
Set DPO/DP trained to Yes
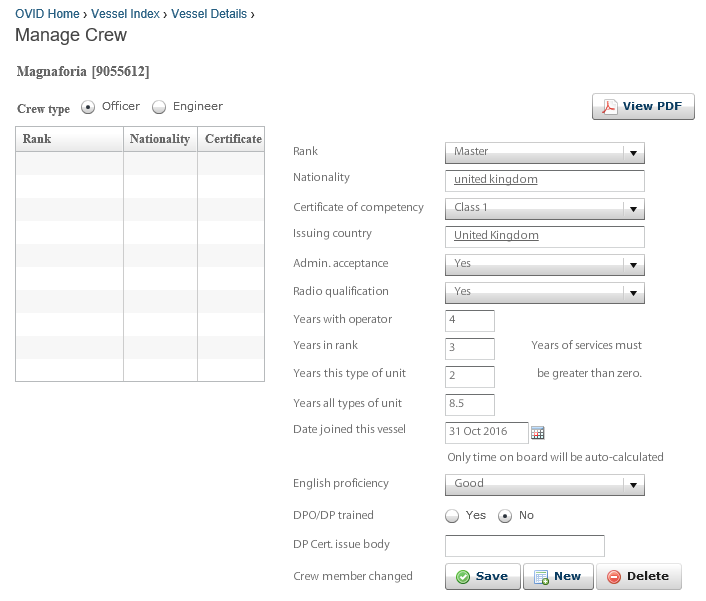tap(452, 516)
